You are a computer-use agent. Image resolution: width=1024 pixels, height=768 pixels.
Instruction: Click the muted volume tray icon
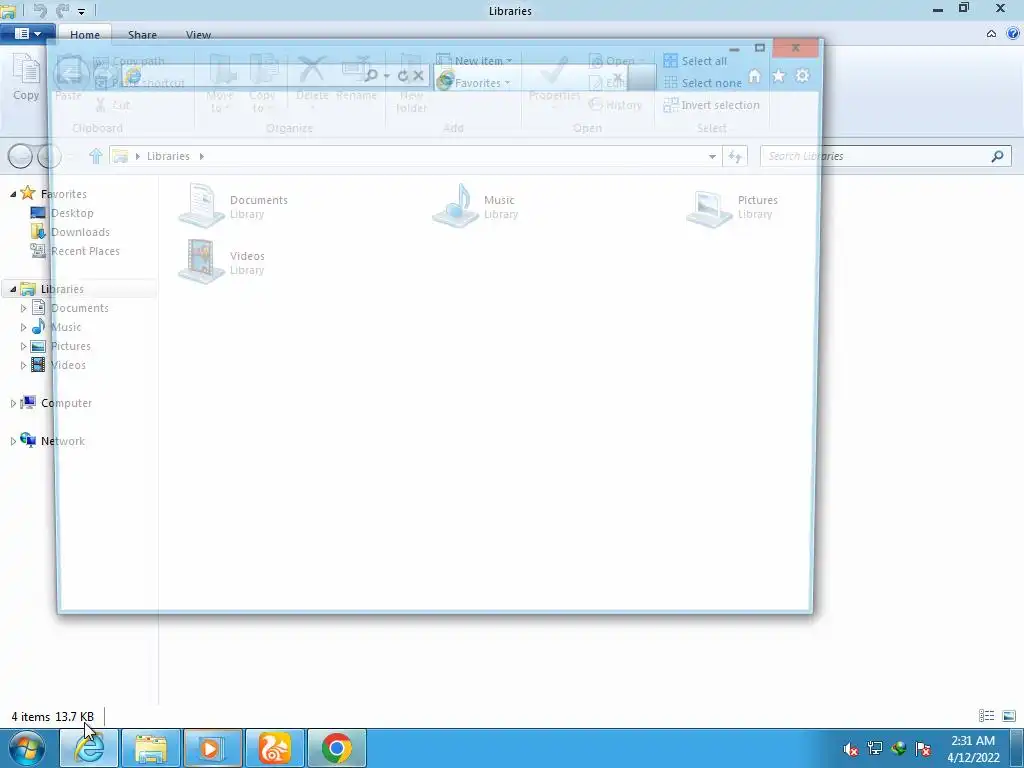click(x=850, y=749)
